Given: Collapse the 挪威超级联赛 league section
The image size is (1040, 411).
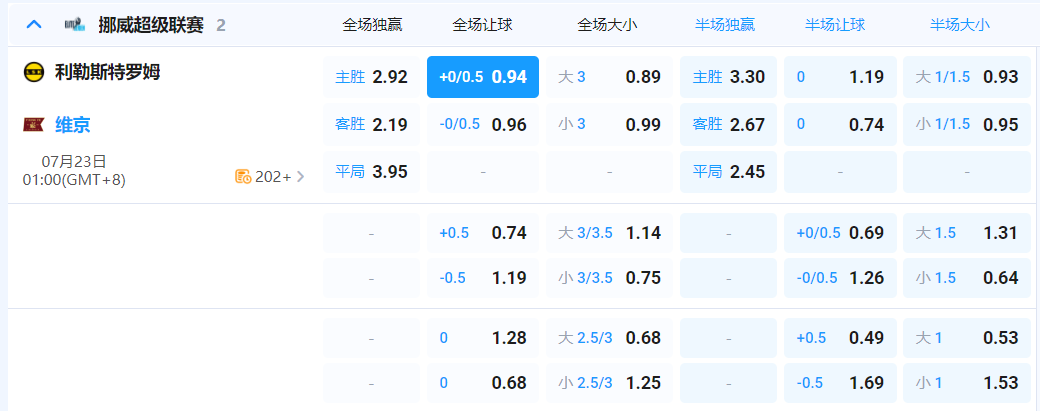Looking at the screenshot, I should pyautogui.click(x=34, y=25).
